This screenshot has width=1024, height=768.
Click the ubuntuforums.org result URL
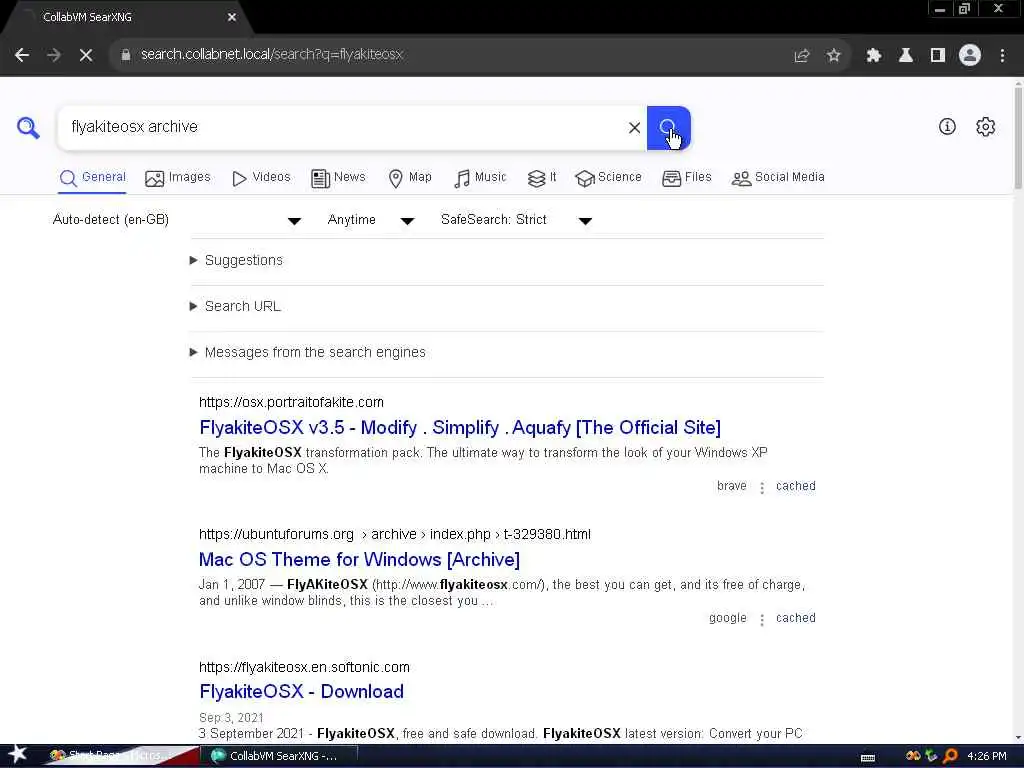394,534
